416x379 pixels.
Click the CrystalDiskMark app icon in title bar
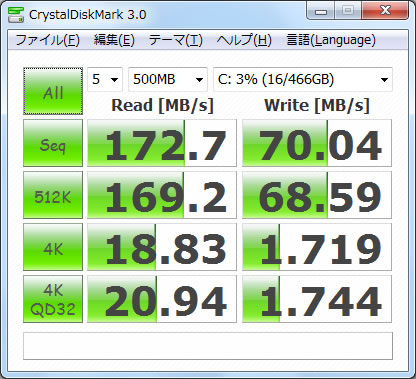pos(16,14)
